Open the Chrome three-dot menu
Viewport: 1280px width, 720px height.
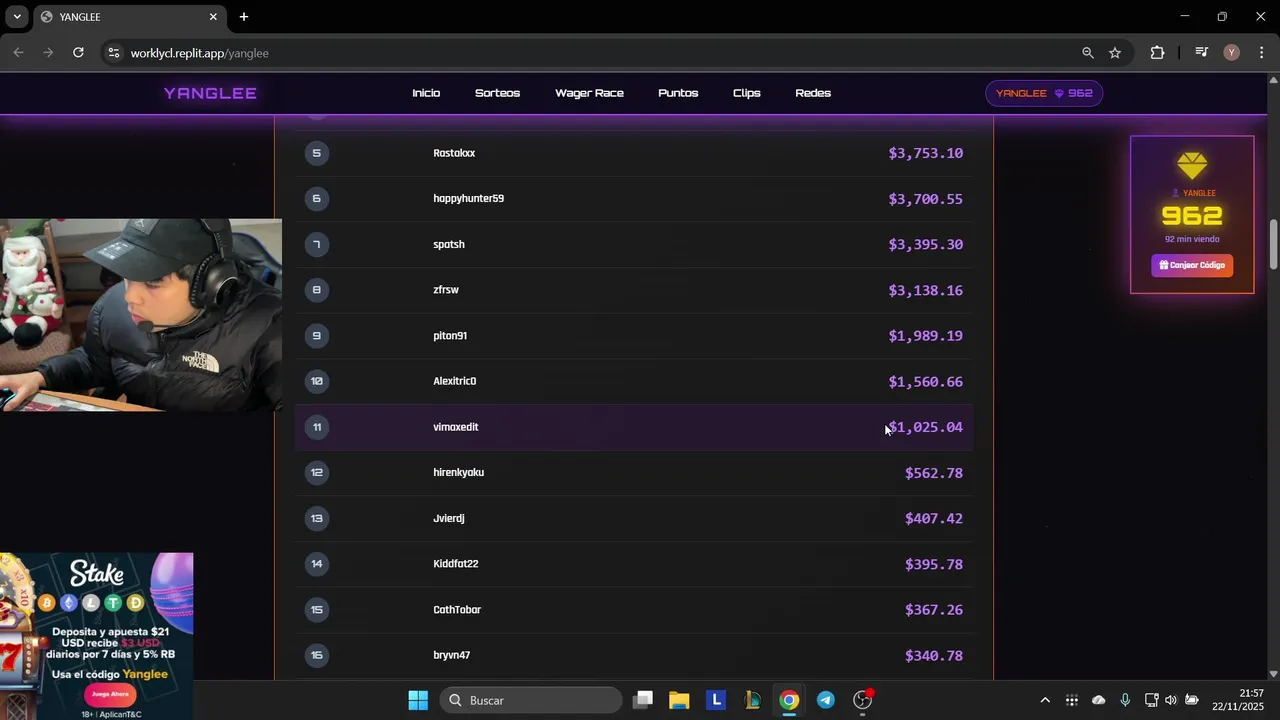click(1262, 53)
